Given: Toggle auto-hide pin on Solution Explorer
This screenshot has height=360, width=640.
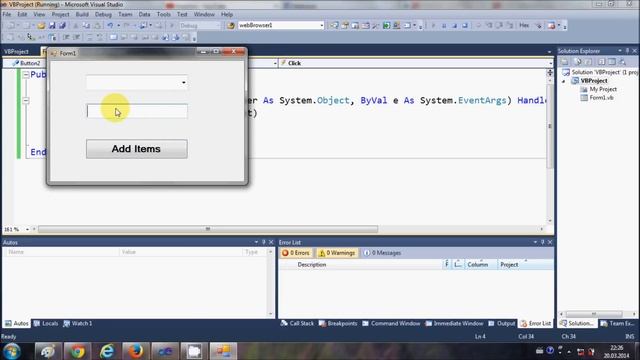Looking at the screenshot, I should click(x=627, y=51).
